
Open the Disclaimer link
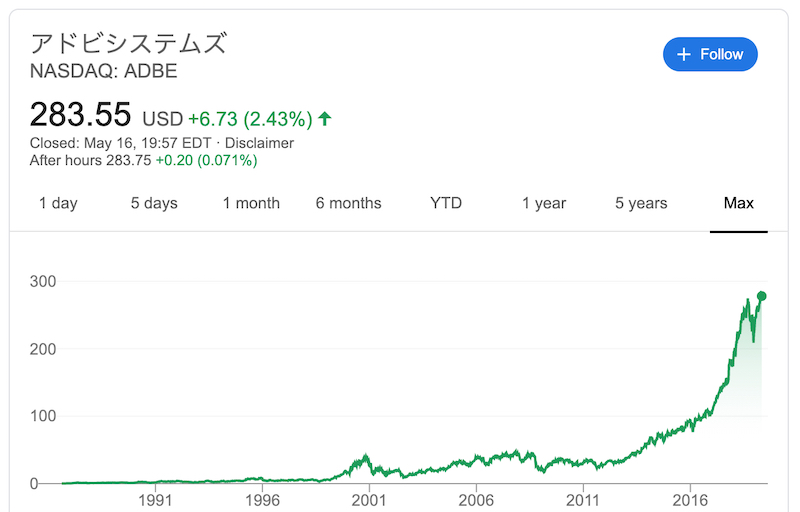pos(259,143)
